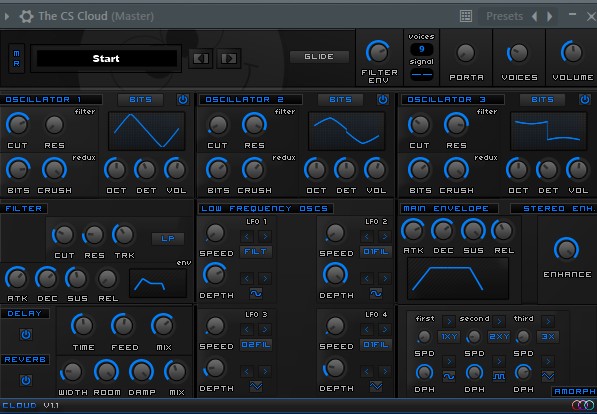
Task: Click the Filter Env knob
Action: (378, 52)
